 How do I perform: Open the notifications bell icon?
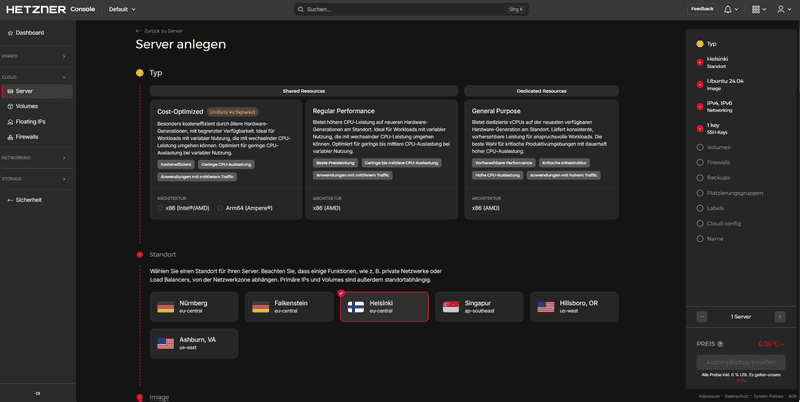[x=729, y=9]
